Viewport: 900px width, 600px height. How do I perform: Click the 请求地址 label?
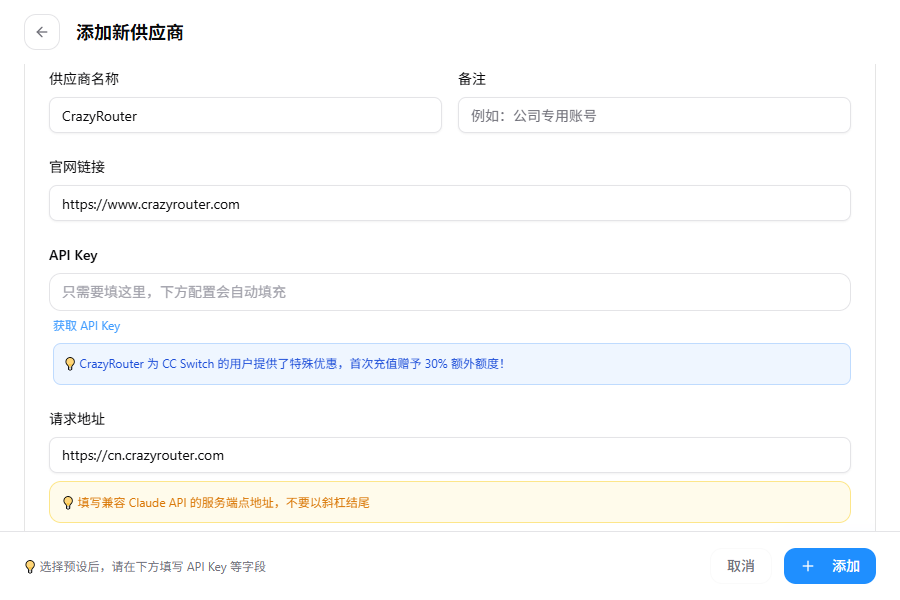click(x=77, y=419)
